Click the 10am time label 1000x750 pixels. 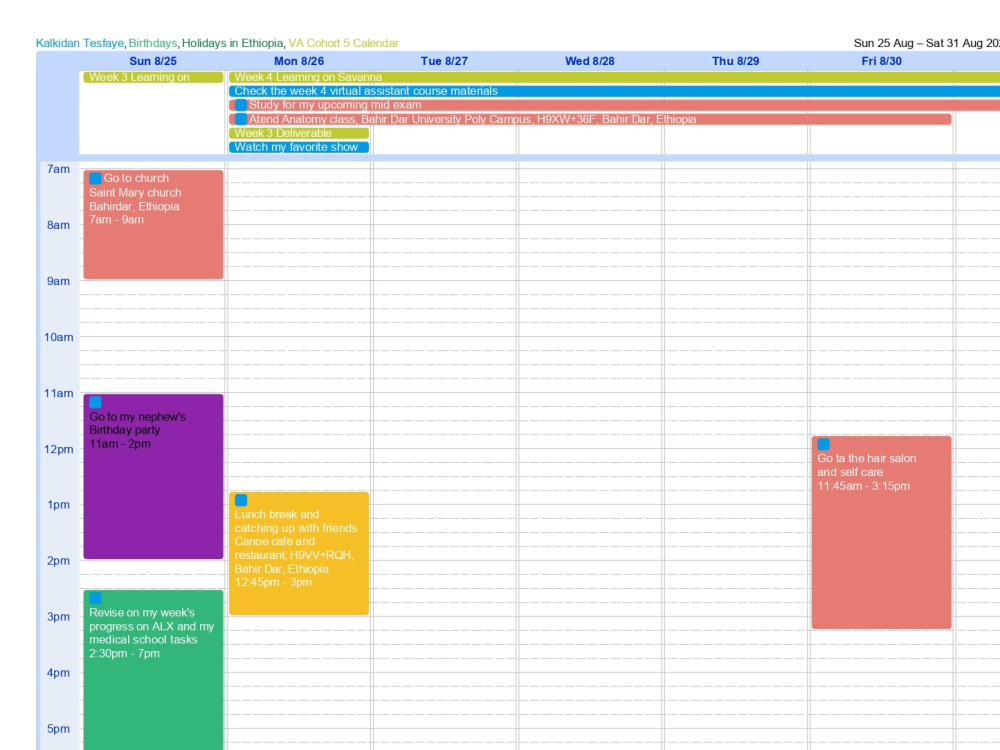58,337
